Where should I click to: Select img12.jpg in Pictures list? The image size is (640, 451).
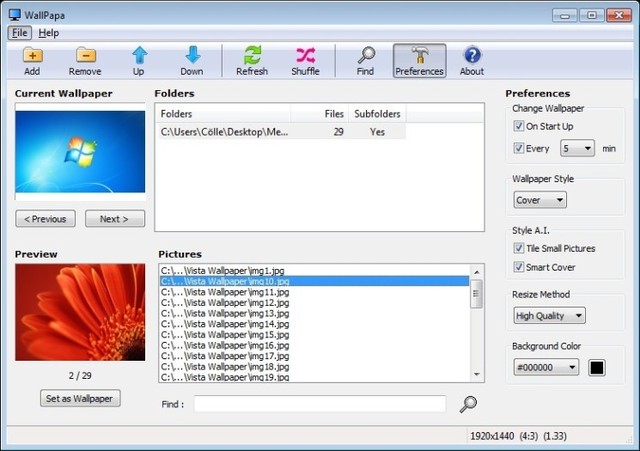[314, 302]
